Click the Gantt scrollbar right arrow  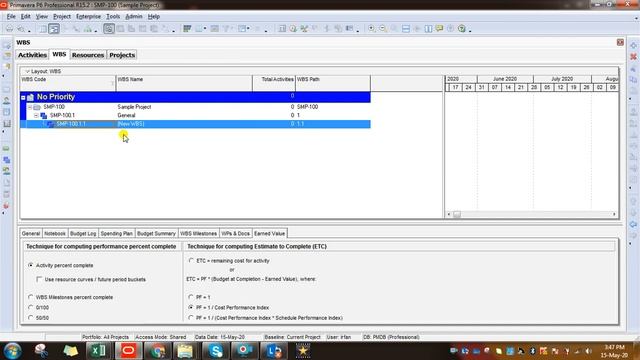coord(614,214)
